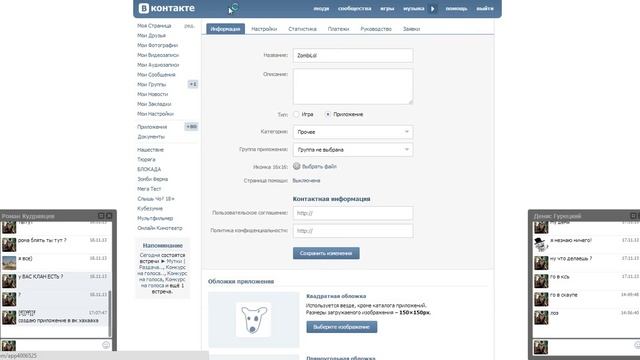Image resolution: width=640 pixels, height=360 pixels.
Task: Click the ред. link beside Моя Страница
Action: click(x=189, y=26)
